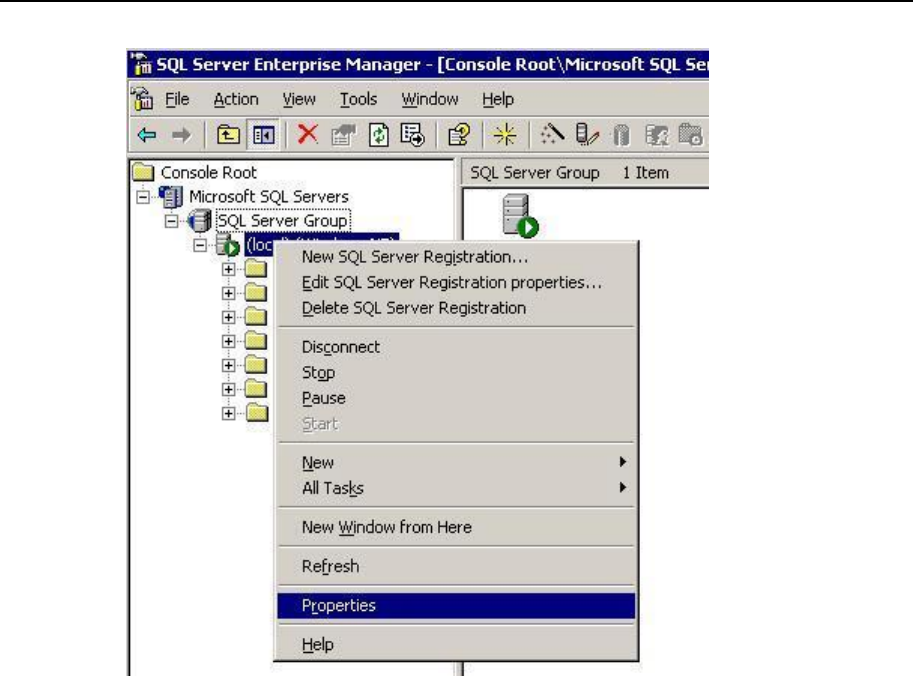
Task: Select Pause in the context menu
Action: [456, 398]
